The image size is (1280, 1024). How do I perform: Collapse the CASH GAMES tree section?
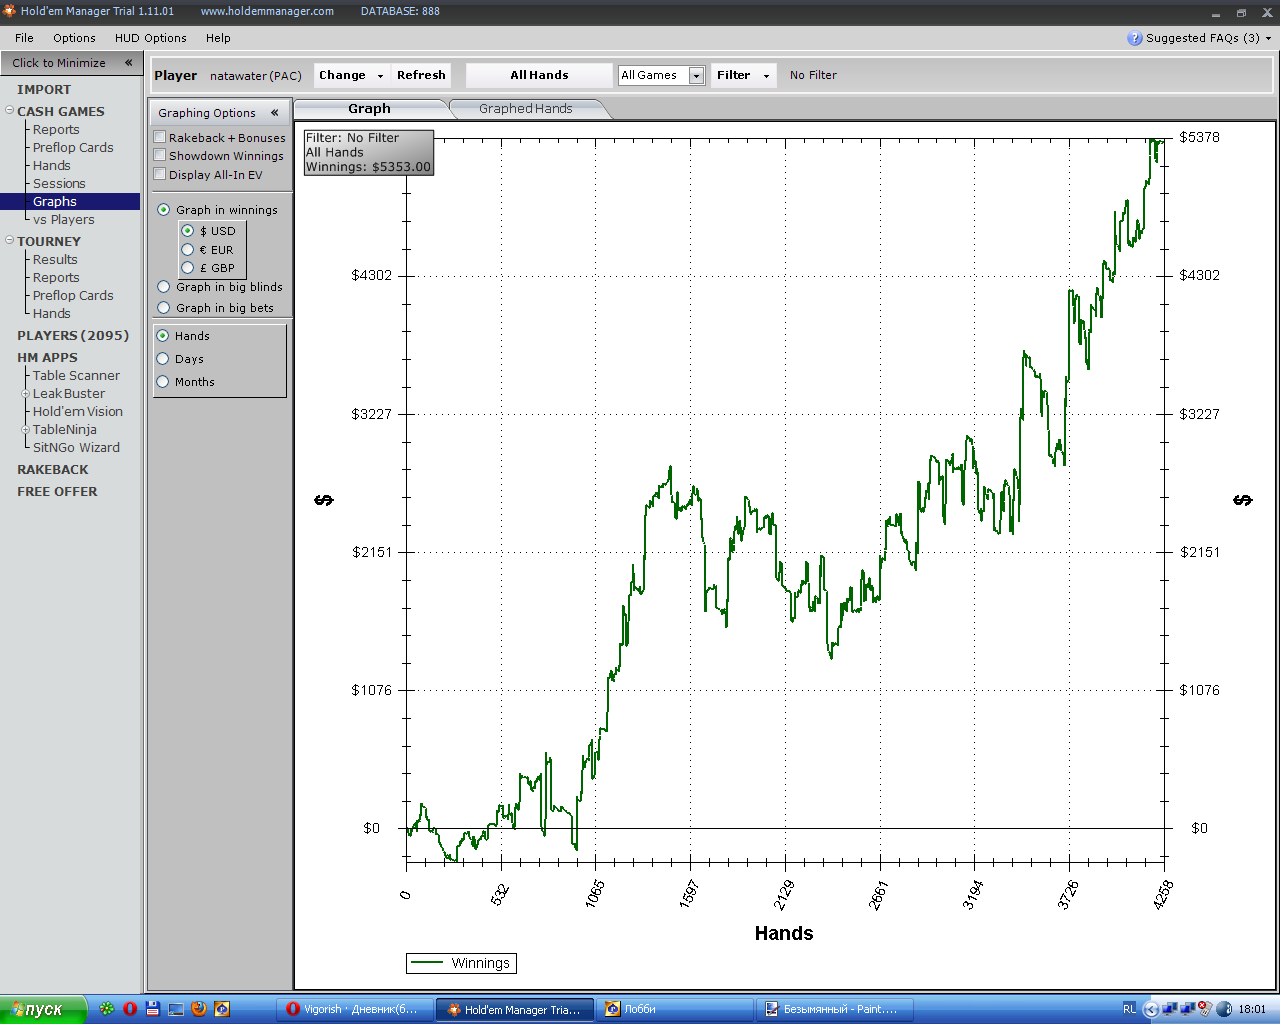tap(9, 111)
